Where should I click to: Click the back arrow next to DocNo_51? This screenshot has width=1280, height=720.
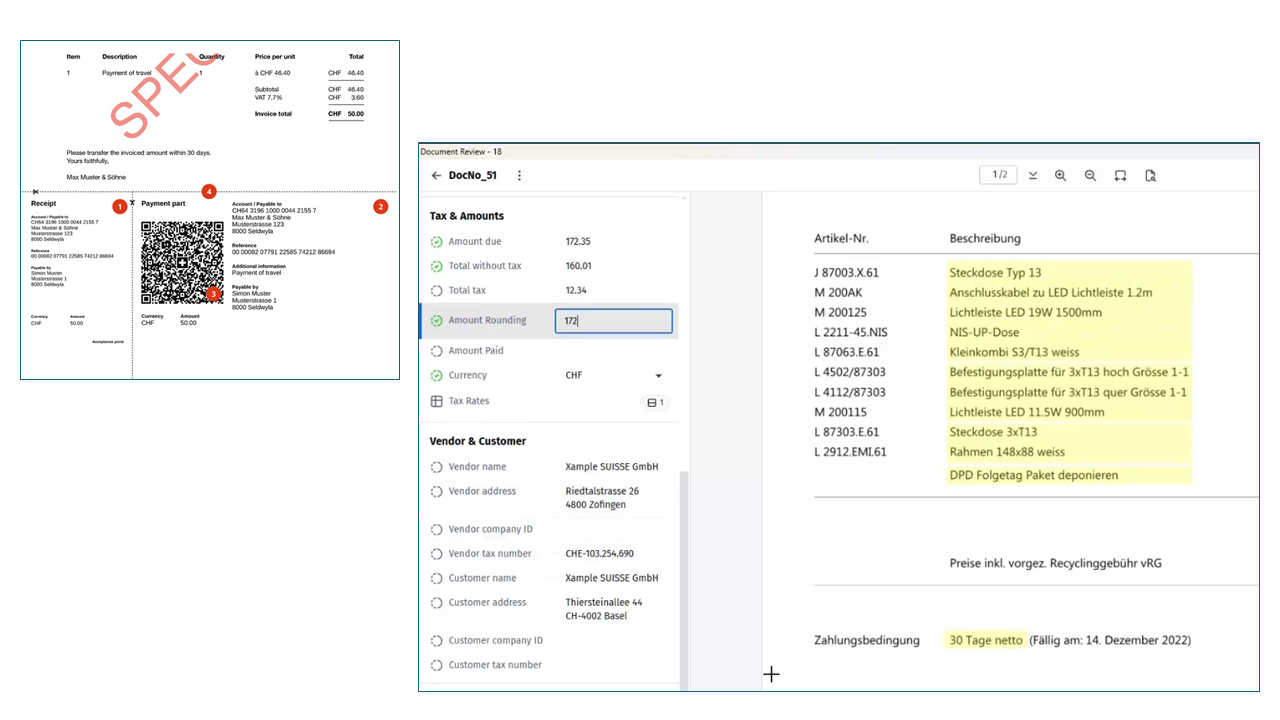(x=436, y=176)
